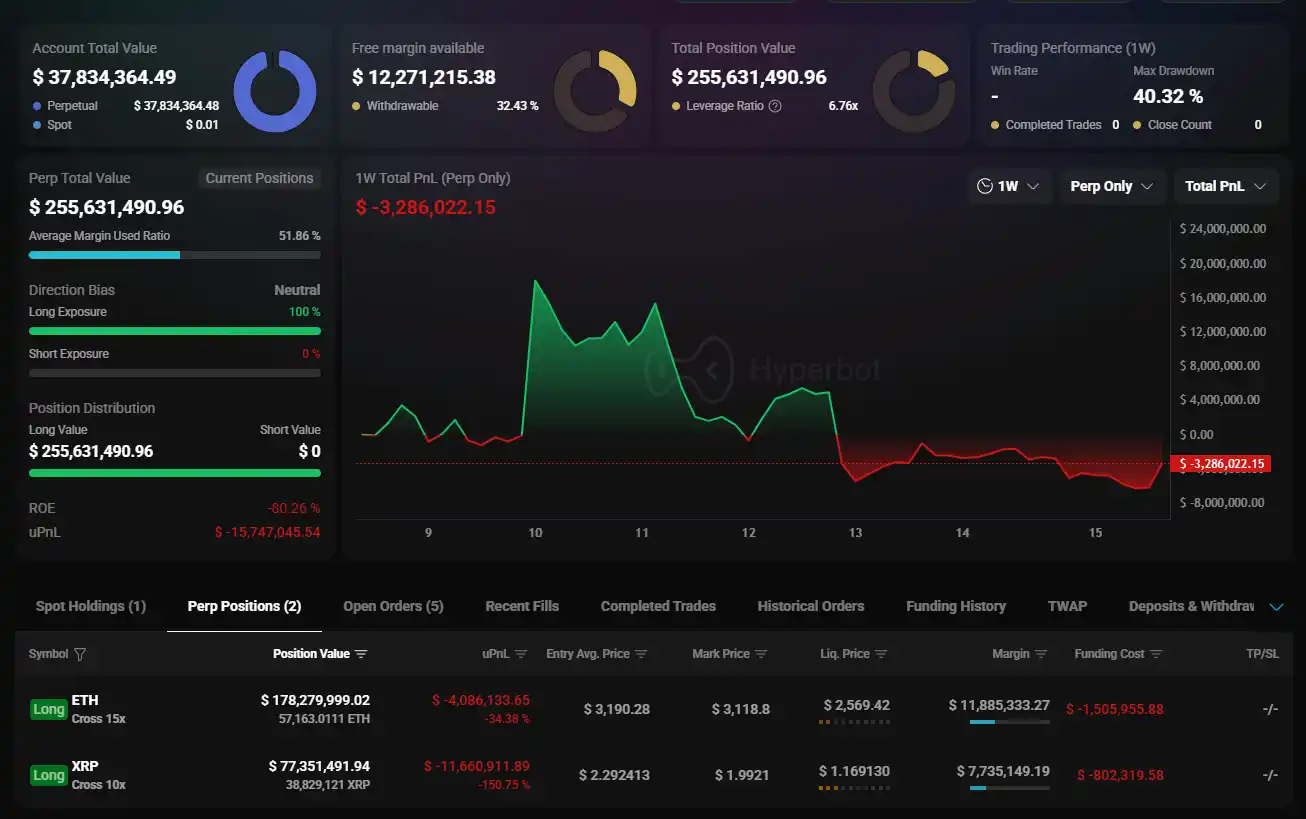Click ETH entry price $3,190.28
The width and height of the screenshot is (1306, 819).
coord(617,709)
